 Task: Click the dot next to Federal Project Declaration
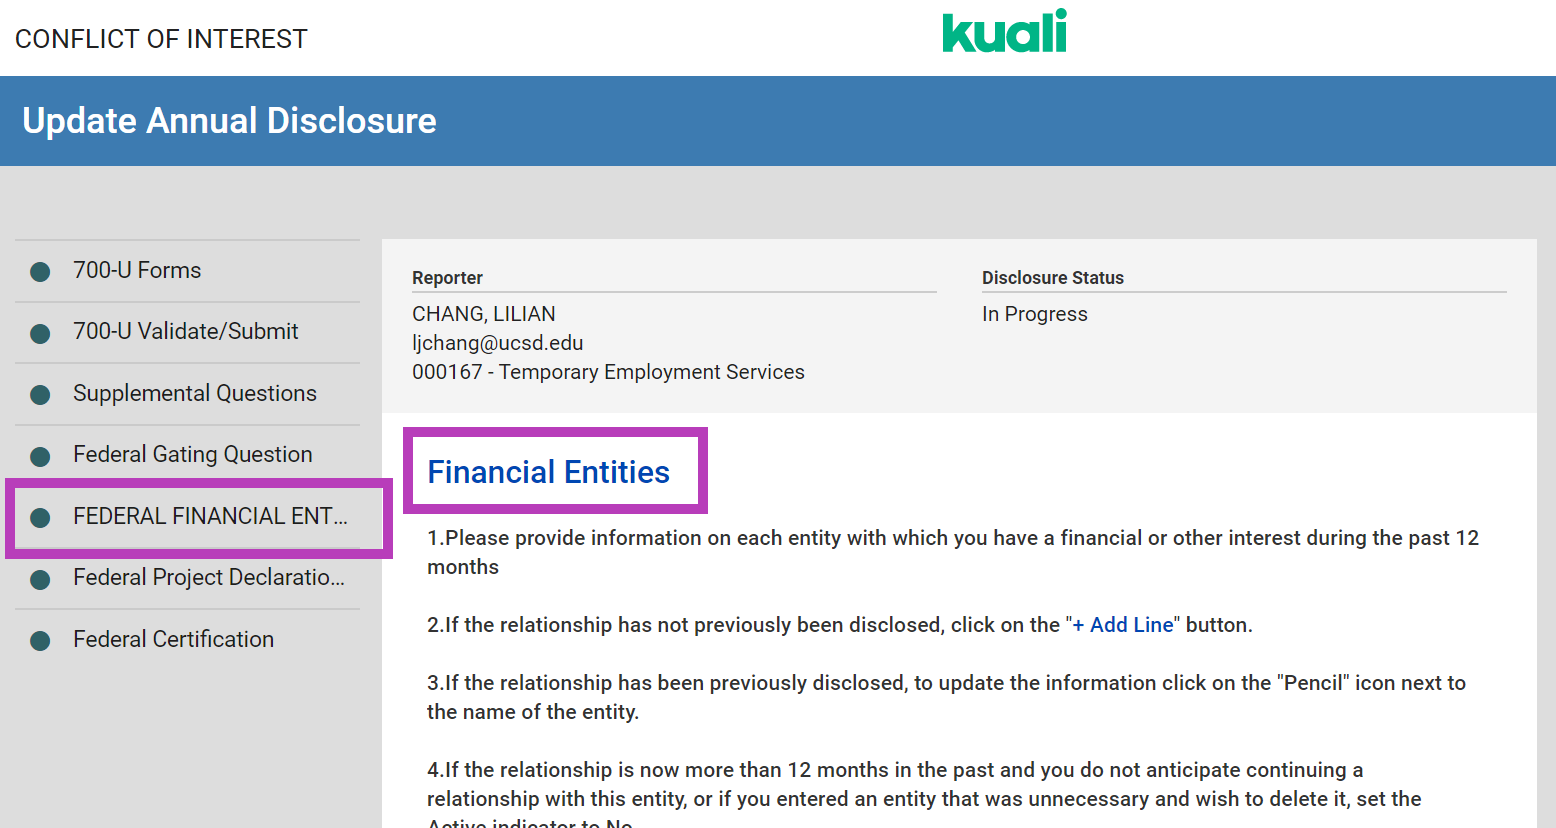click(x=40, y=577)
